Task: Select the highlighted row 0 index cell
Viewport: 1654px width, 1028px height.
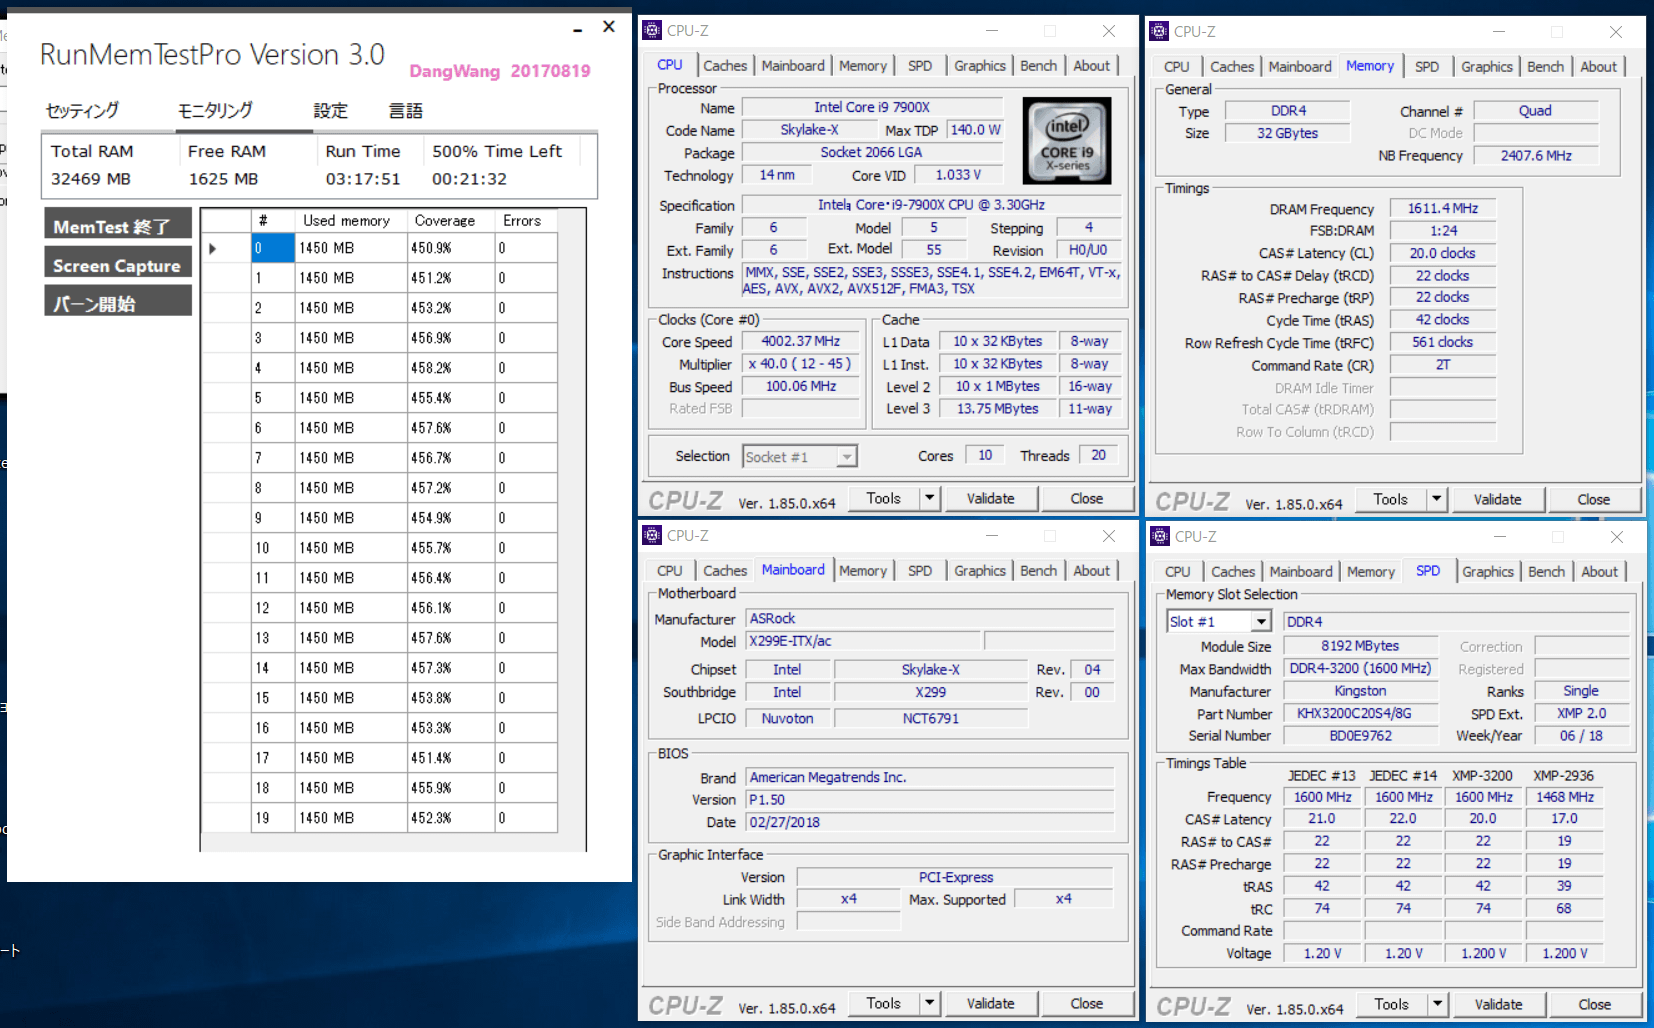Action: [x=273, y=248]
